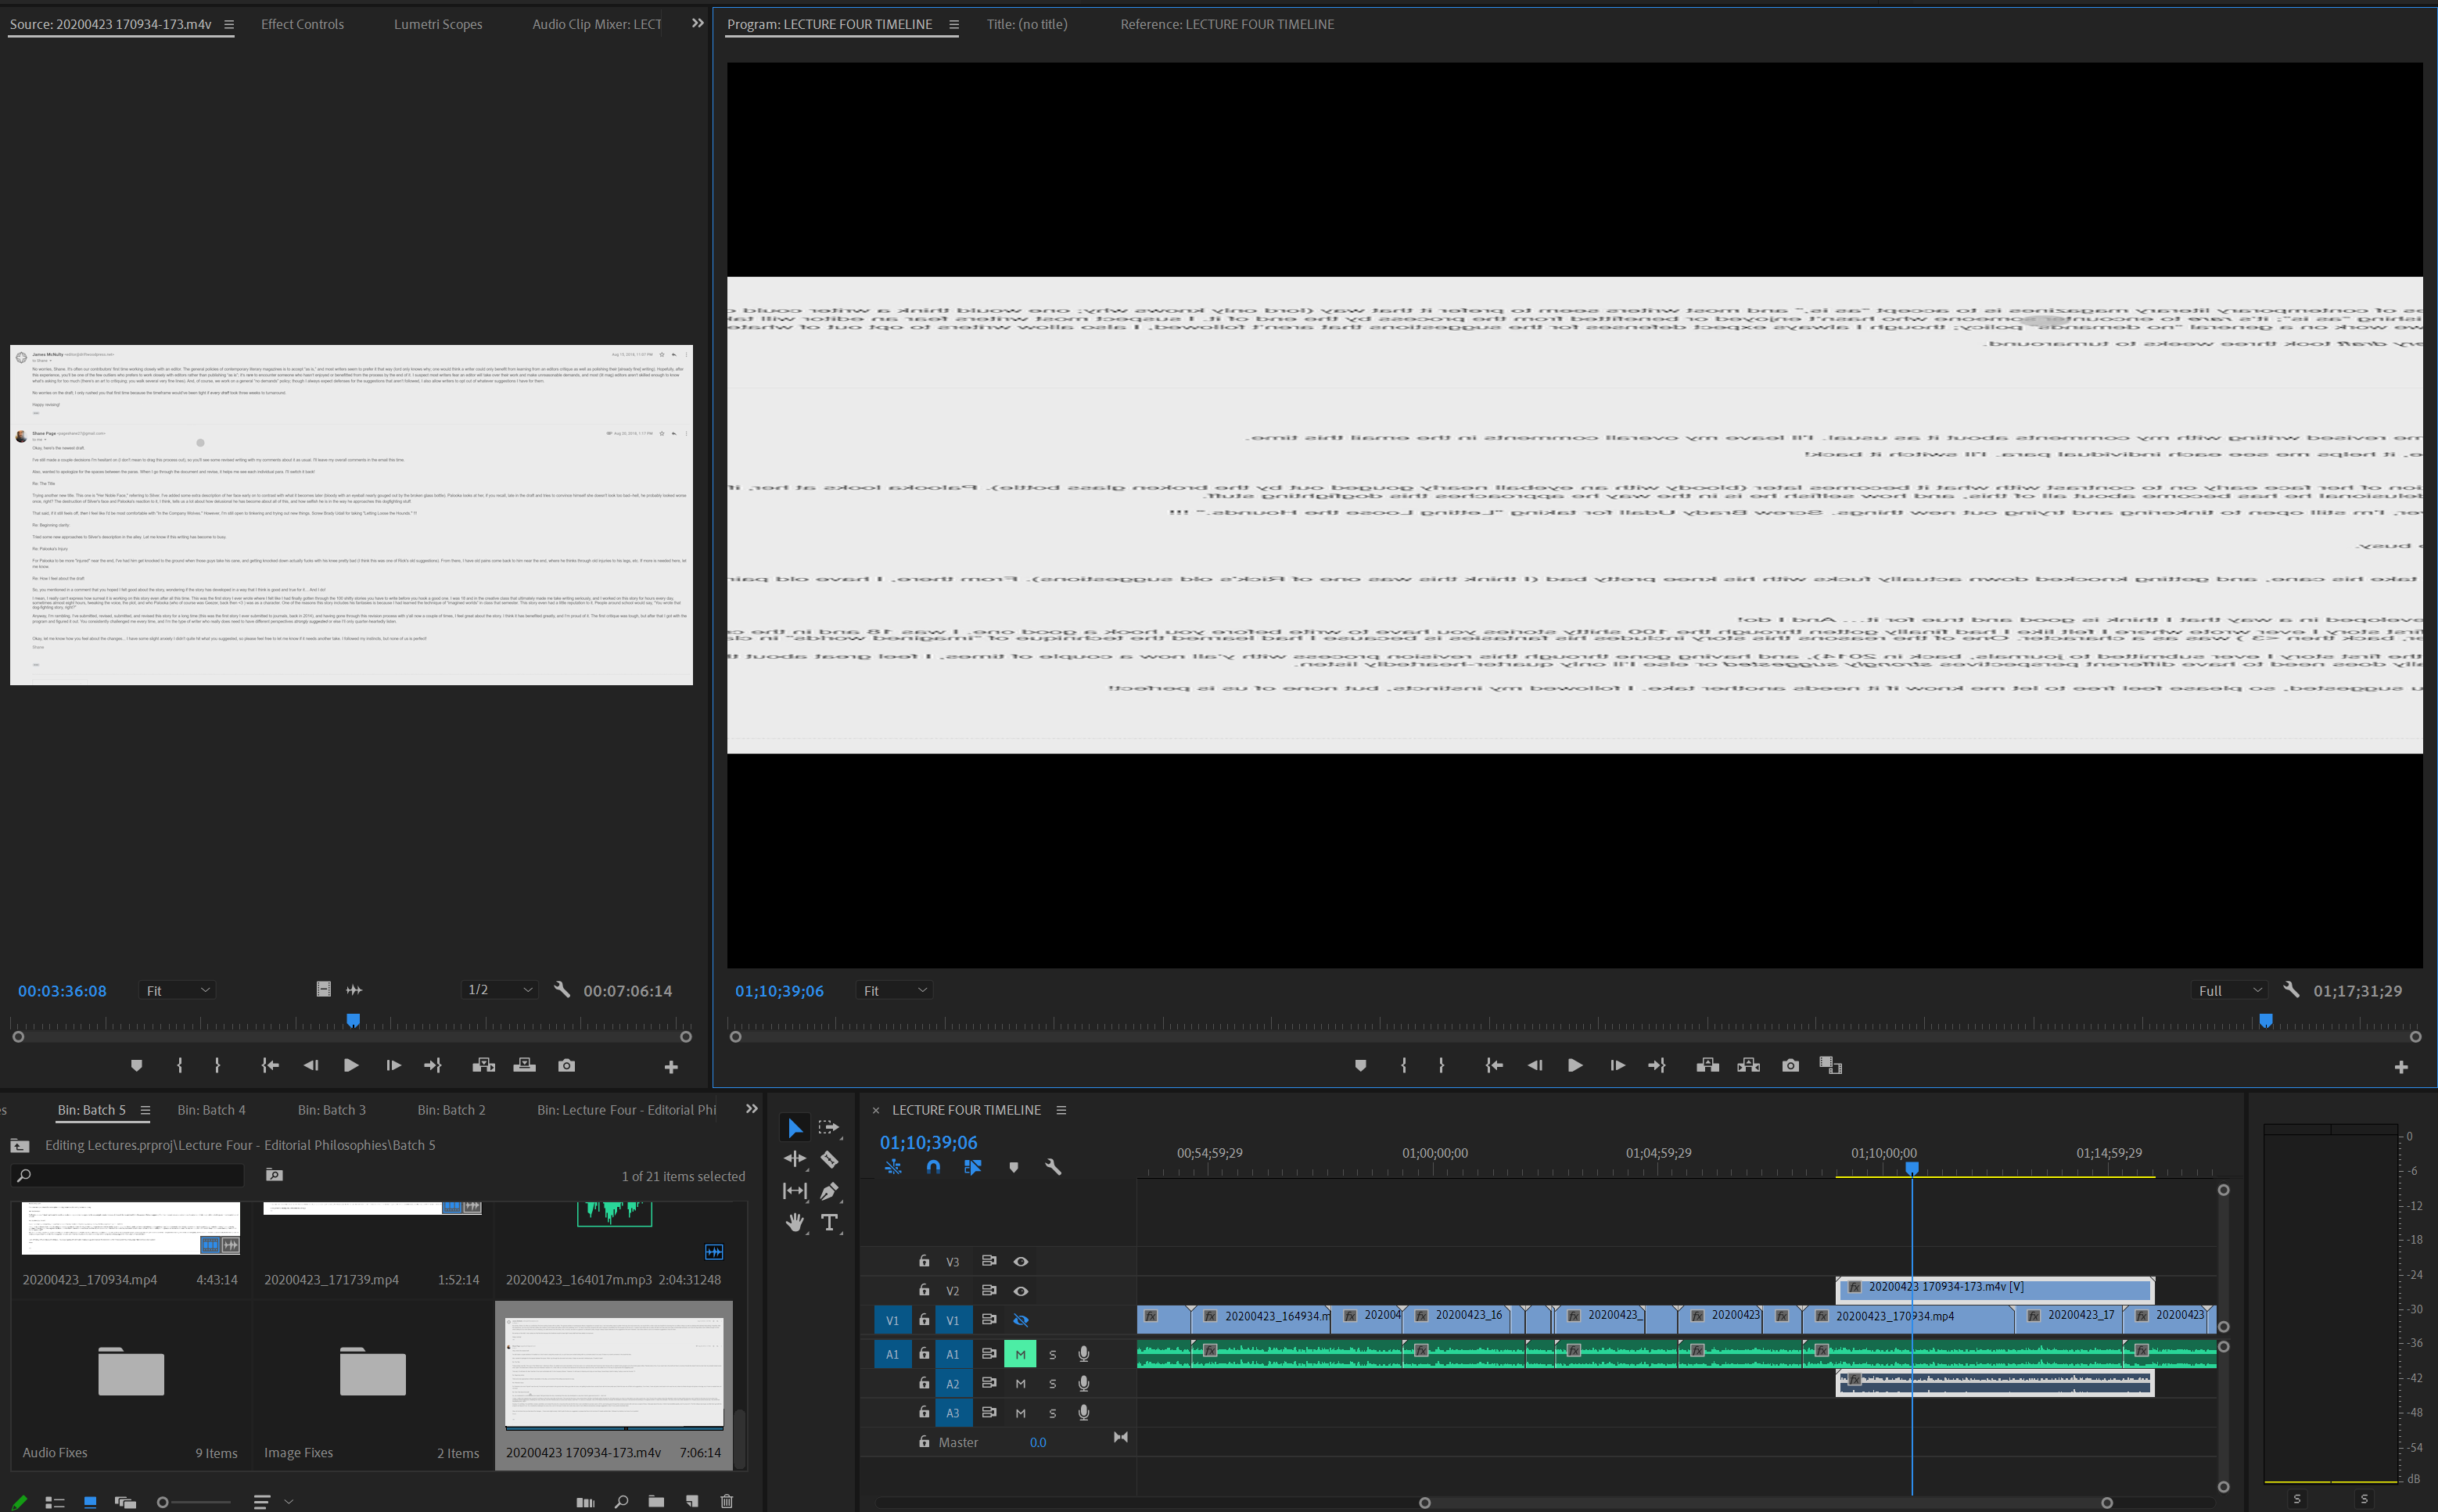Click Add Marker in the Source monitor

point(137,1065)
